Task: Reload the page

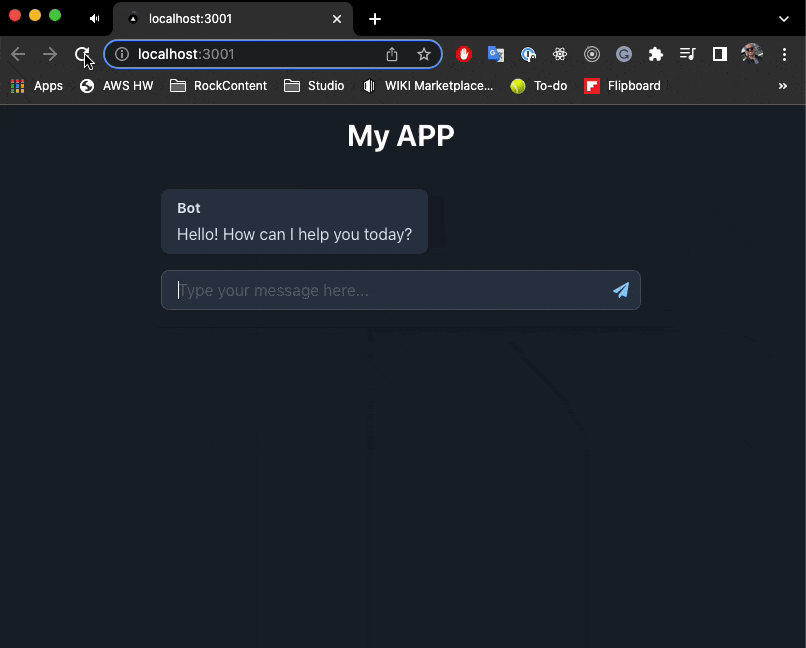Action: pyautogui.click(x=82, y=54)
